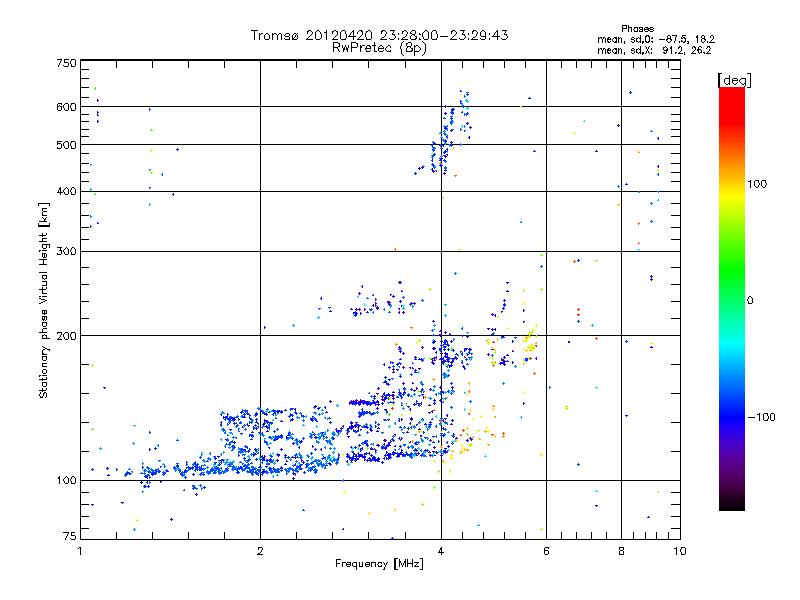Image resolution: width=800 pixels, height=600 pixels.
Task: Pick the black bottom end of the colorbar
Action: pyautogui.click(x=732, y=504)
